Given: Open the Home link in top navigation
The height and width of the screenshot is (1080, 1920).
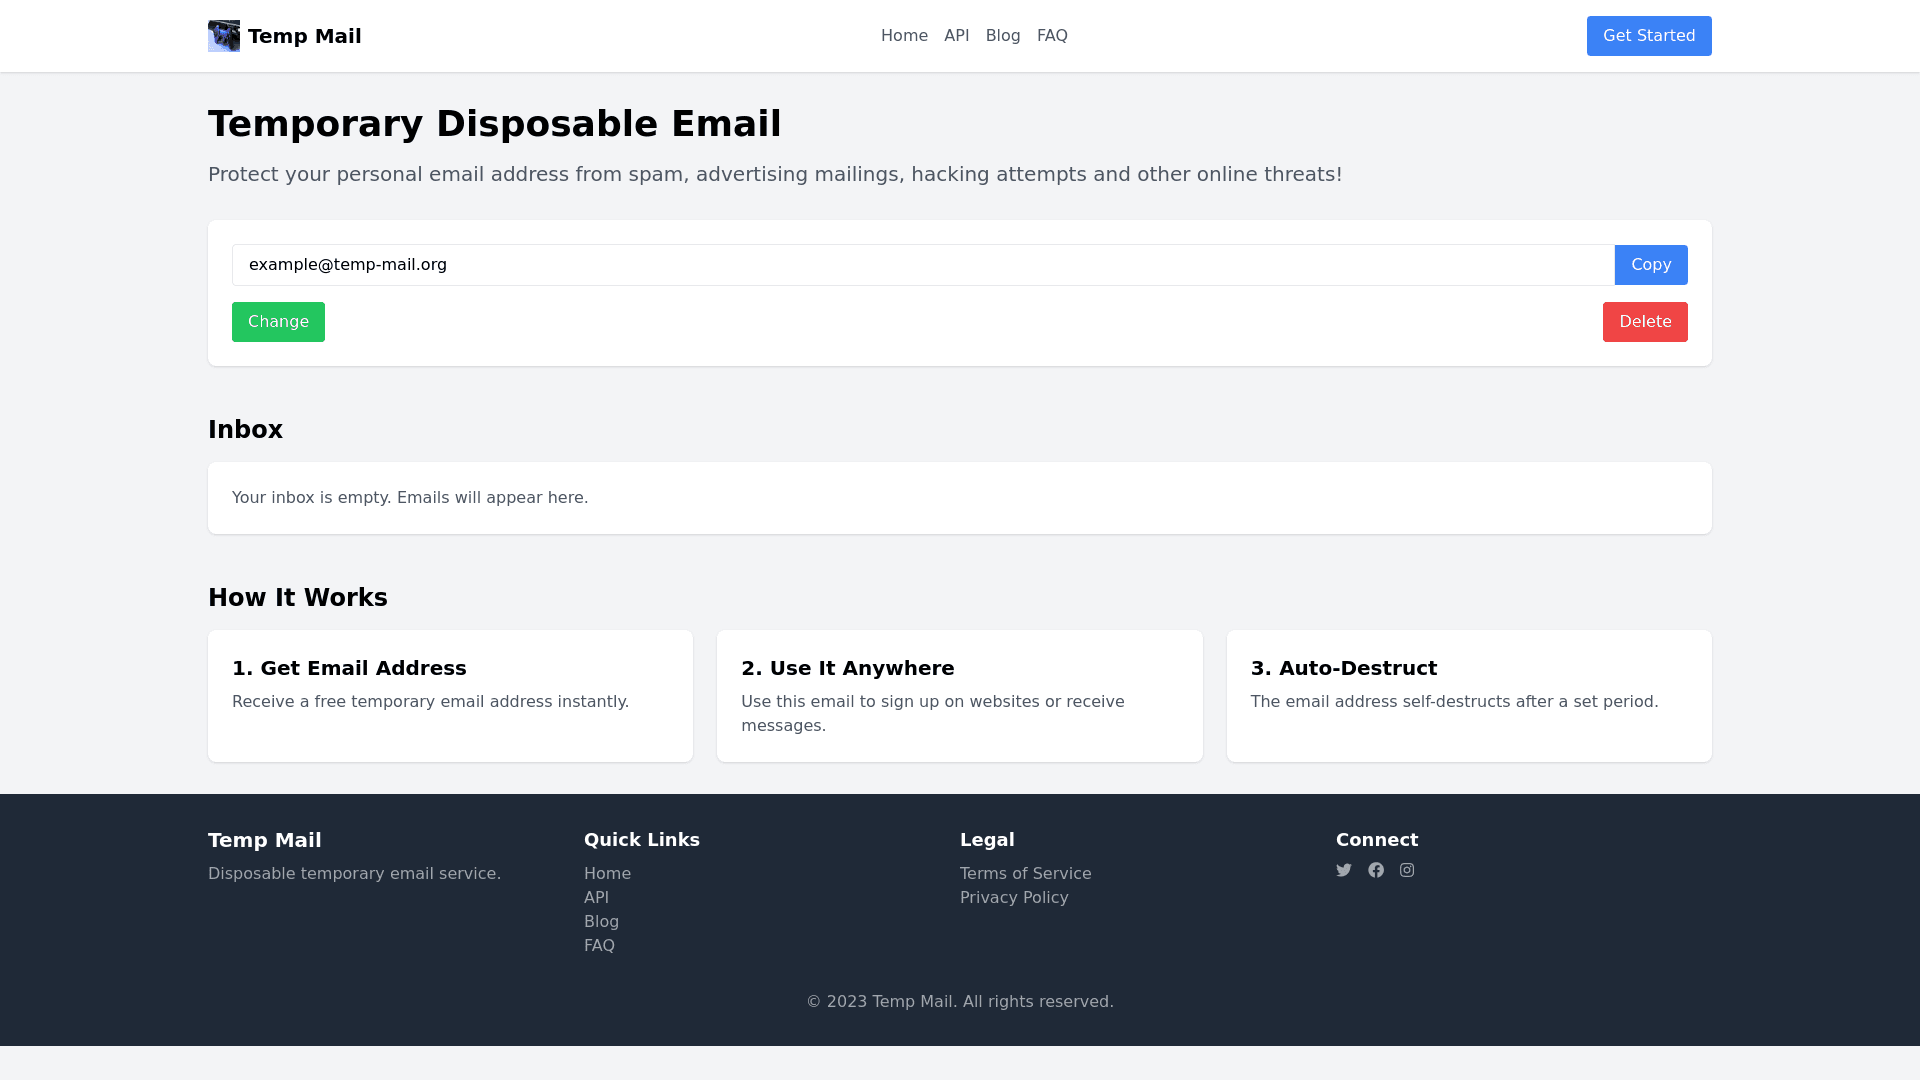Looking at the screenshot, I should pos(904,36).
